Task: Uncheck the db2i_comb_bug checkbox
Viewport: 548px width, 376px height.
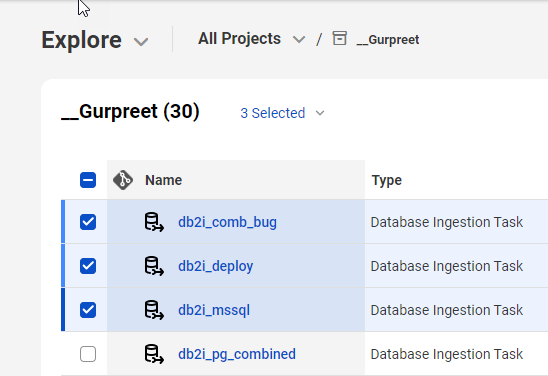Action: tap(88, 222)
